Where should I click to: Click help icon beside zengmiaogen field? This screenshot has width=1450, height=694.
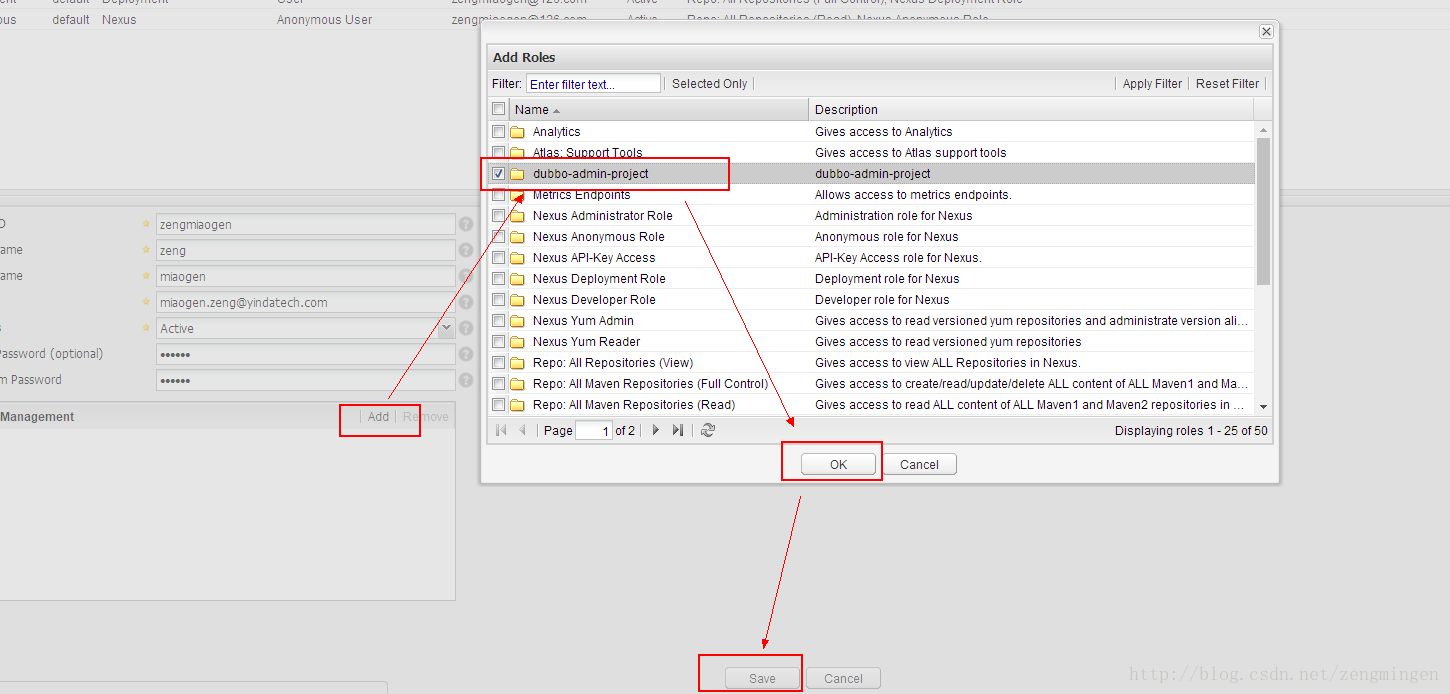click(465, 225)
